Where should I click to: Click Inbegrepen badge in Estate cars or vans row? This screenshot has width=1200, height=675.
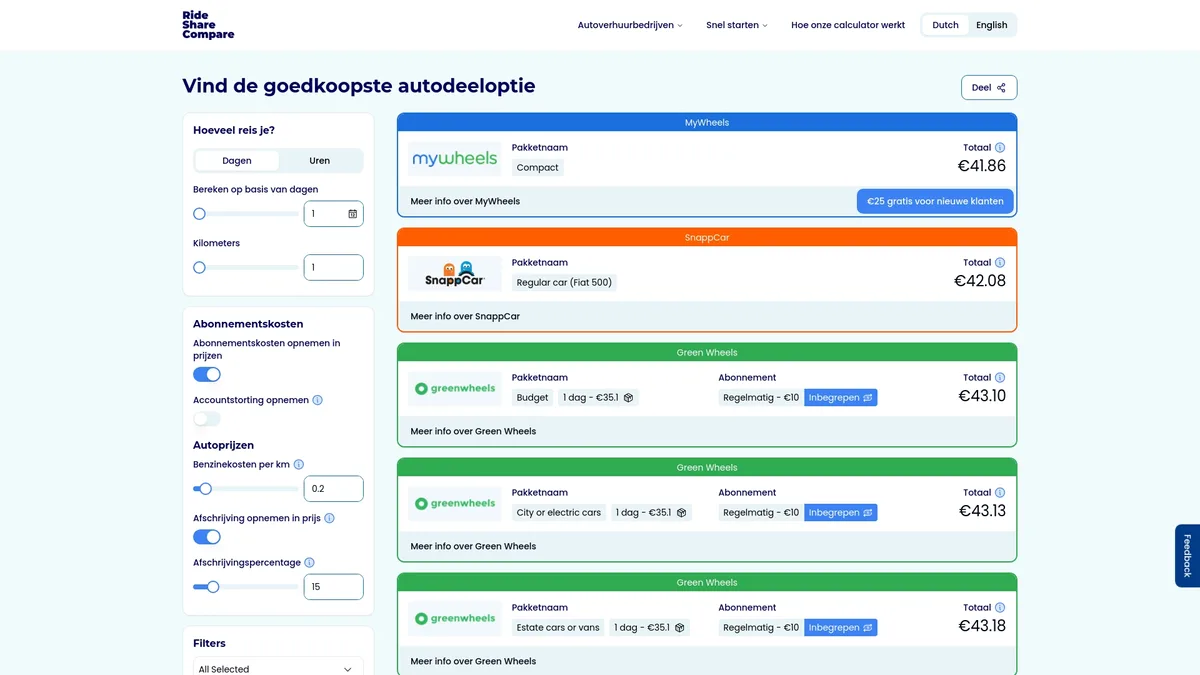click(840, 628)
